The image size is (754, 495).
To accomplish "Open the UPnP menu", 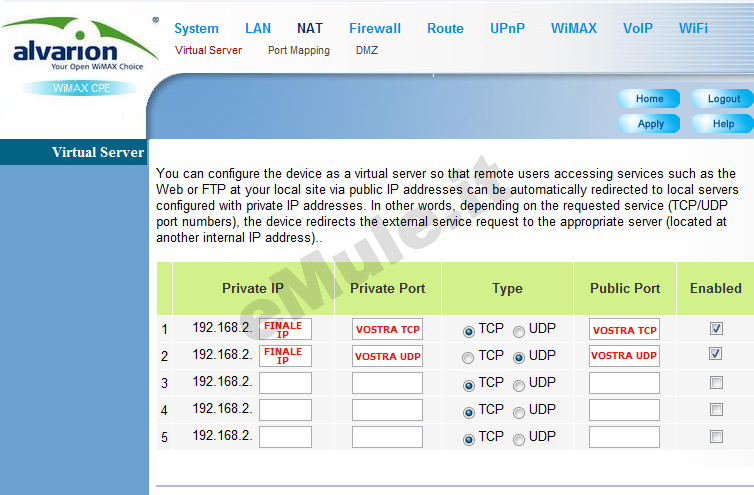I will pos(507,28).
